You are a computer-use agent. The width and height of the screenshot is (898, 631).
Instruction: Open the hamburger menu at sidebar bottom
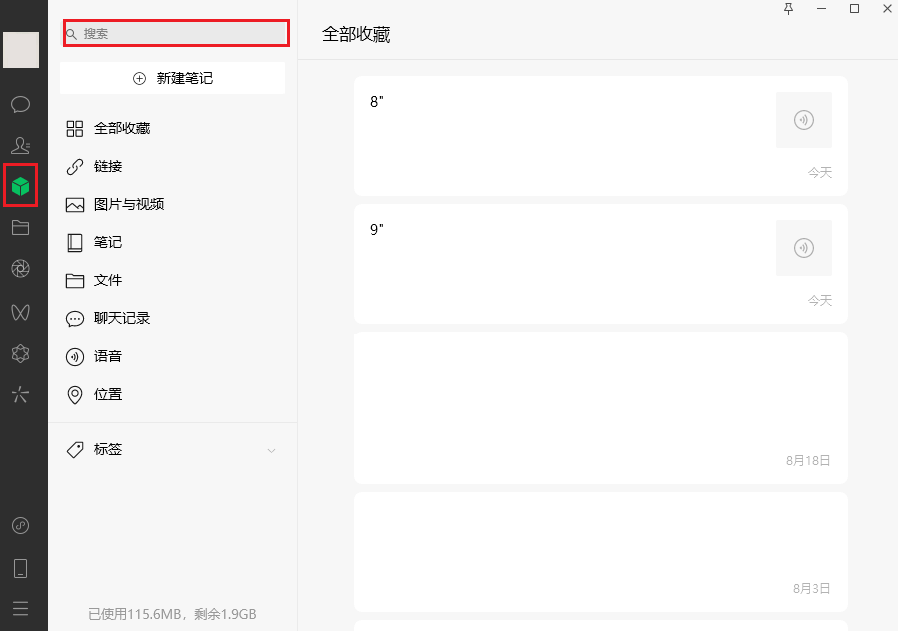[x=20, y=608]
